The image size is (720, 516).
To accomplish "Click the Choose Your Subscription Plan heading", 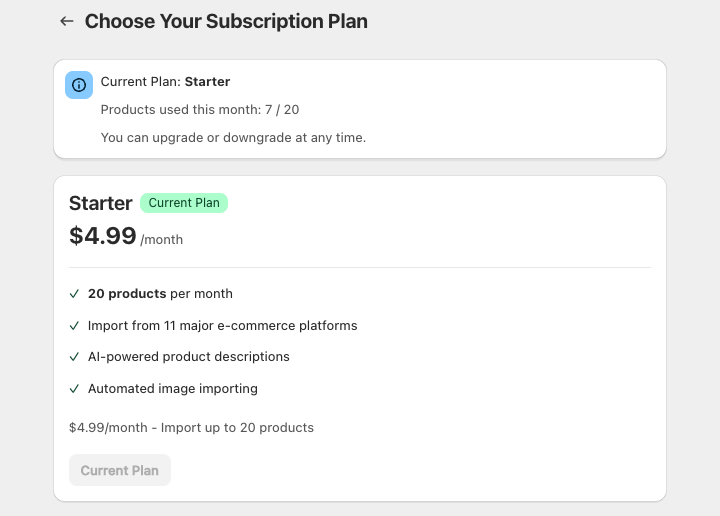I will (226, 21).
